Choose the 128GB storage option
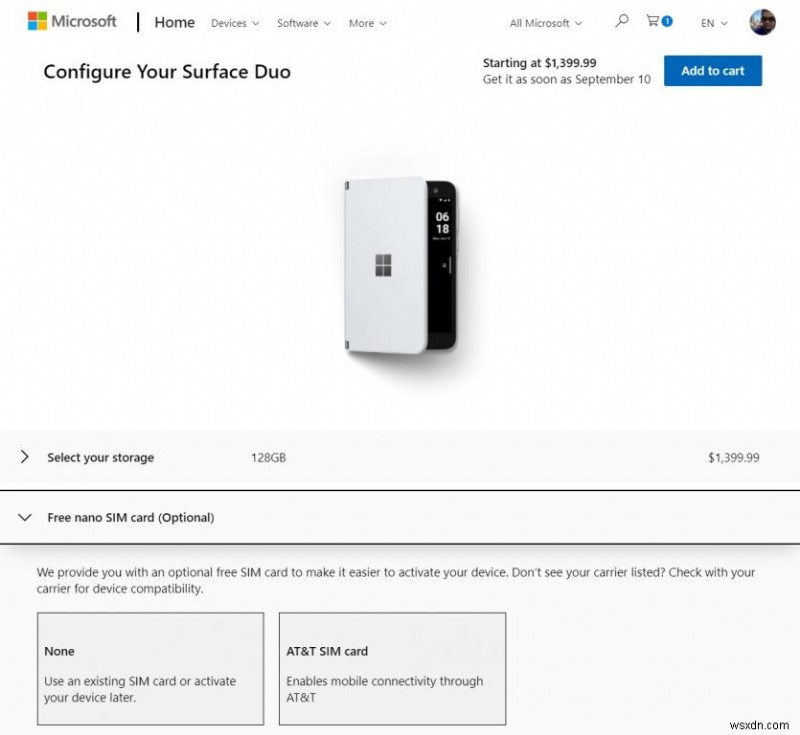This screenshot has width=800, height=735. click(270, 457)
